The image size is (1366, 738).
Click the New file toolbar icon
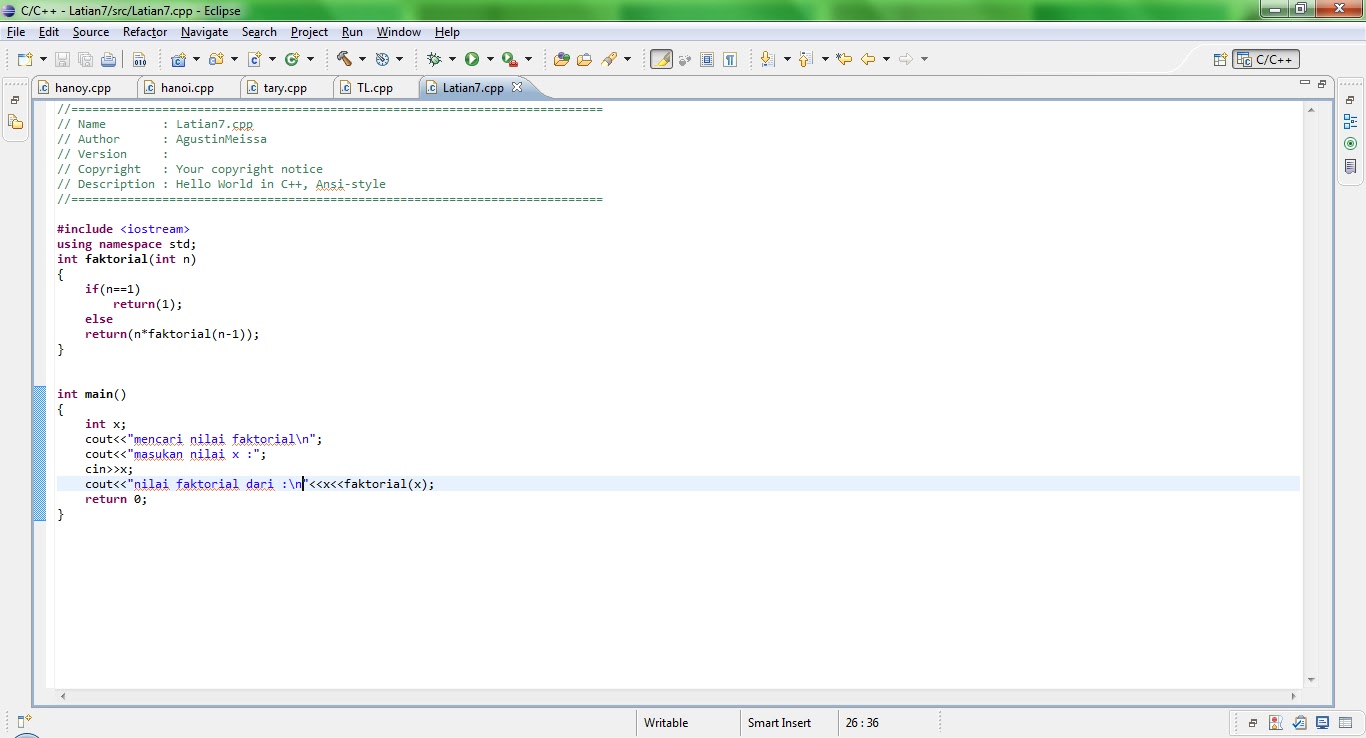point(25,60)
